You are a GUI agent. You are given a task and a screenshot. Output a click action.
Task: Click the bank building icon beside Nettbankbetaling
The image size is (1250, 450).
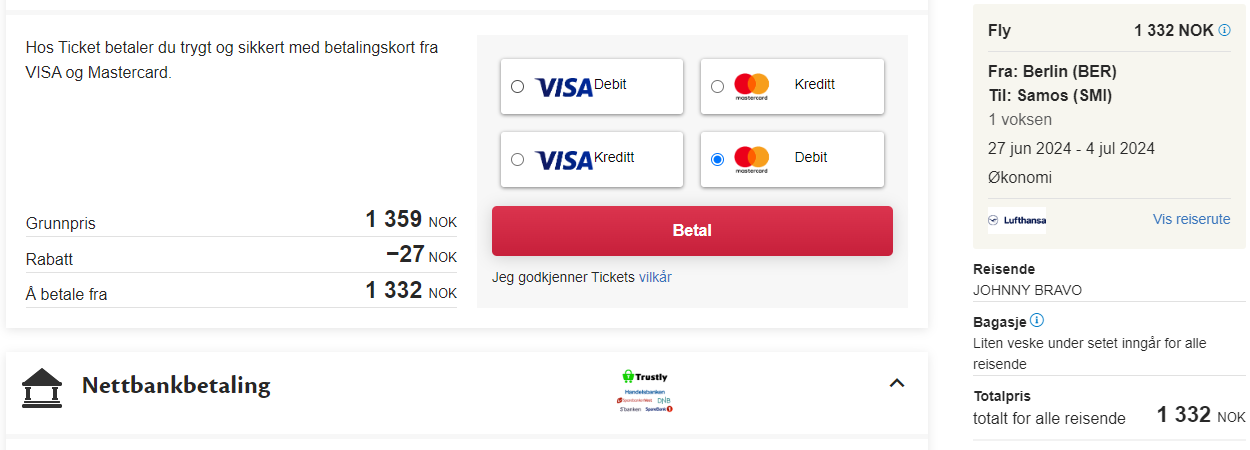click(x=42, y=388)
